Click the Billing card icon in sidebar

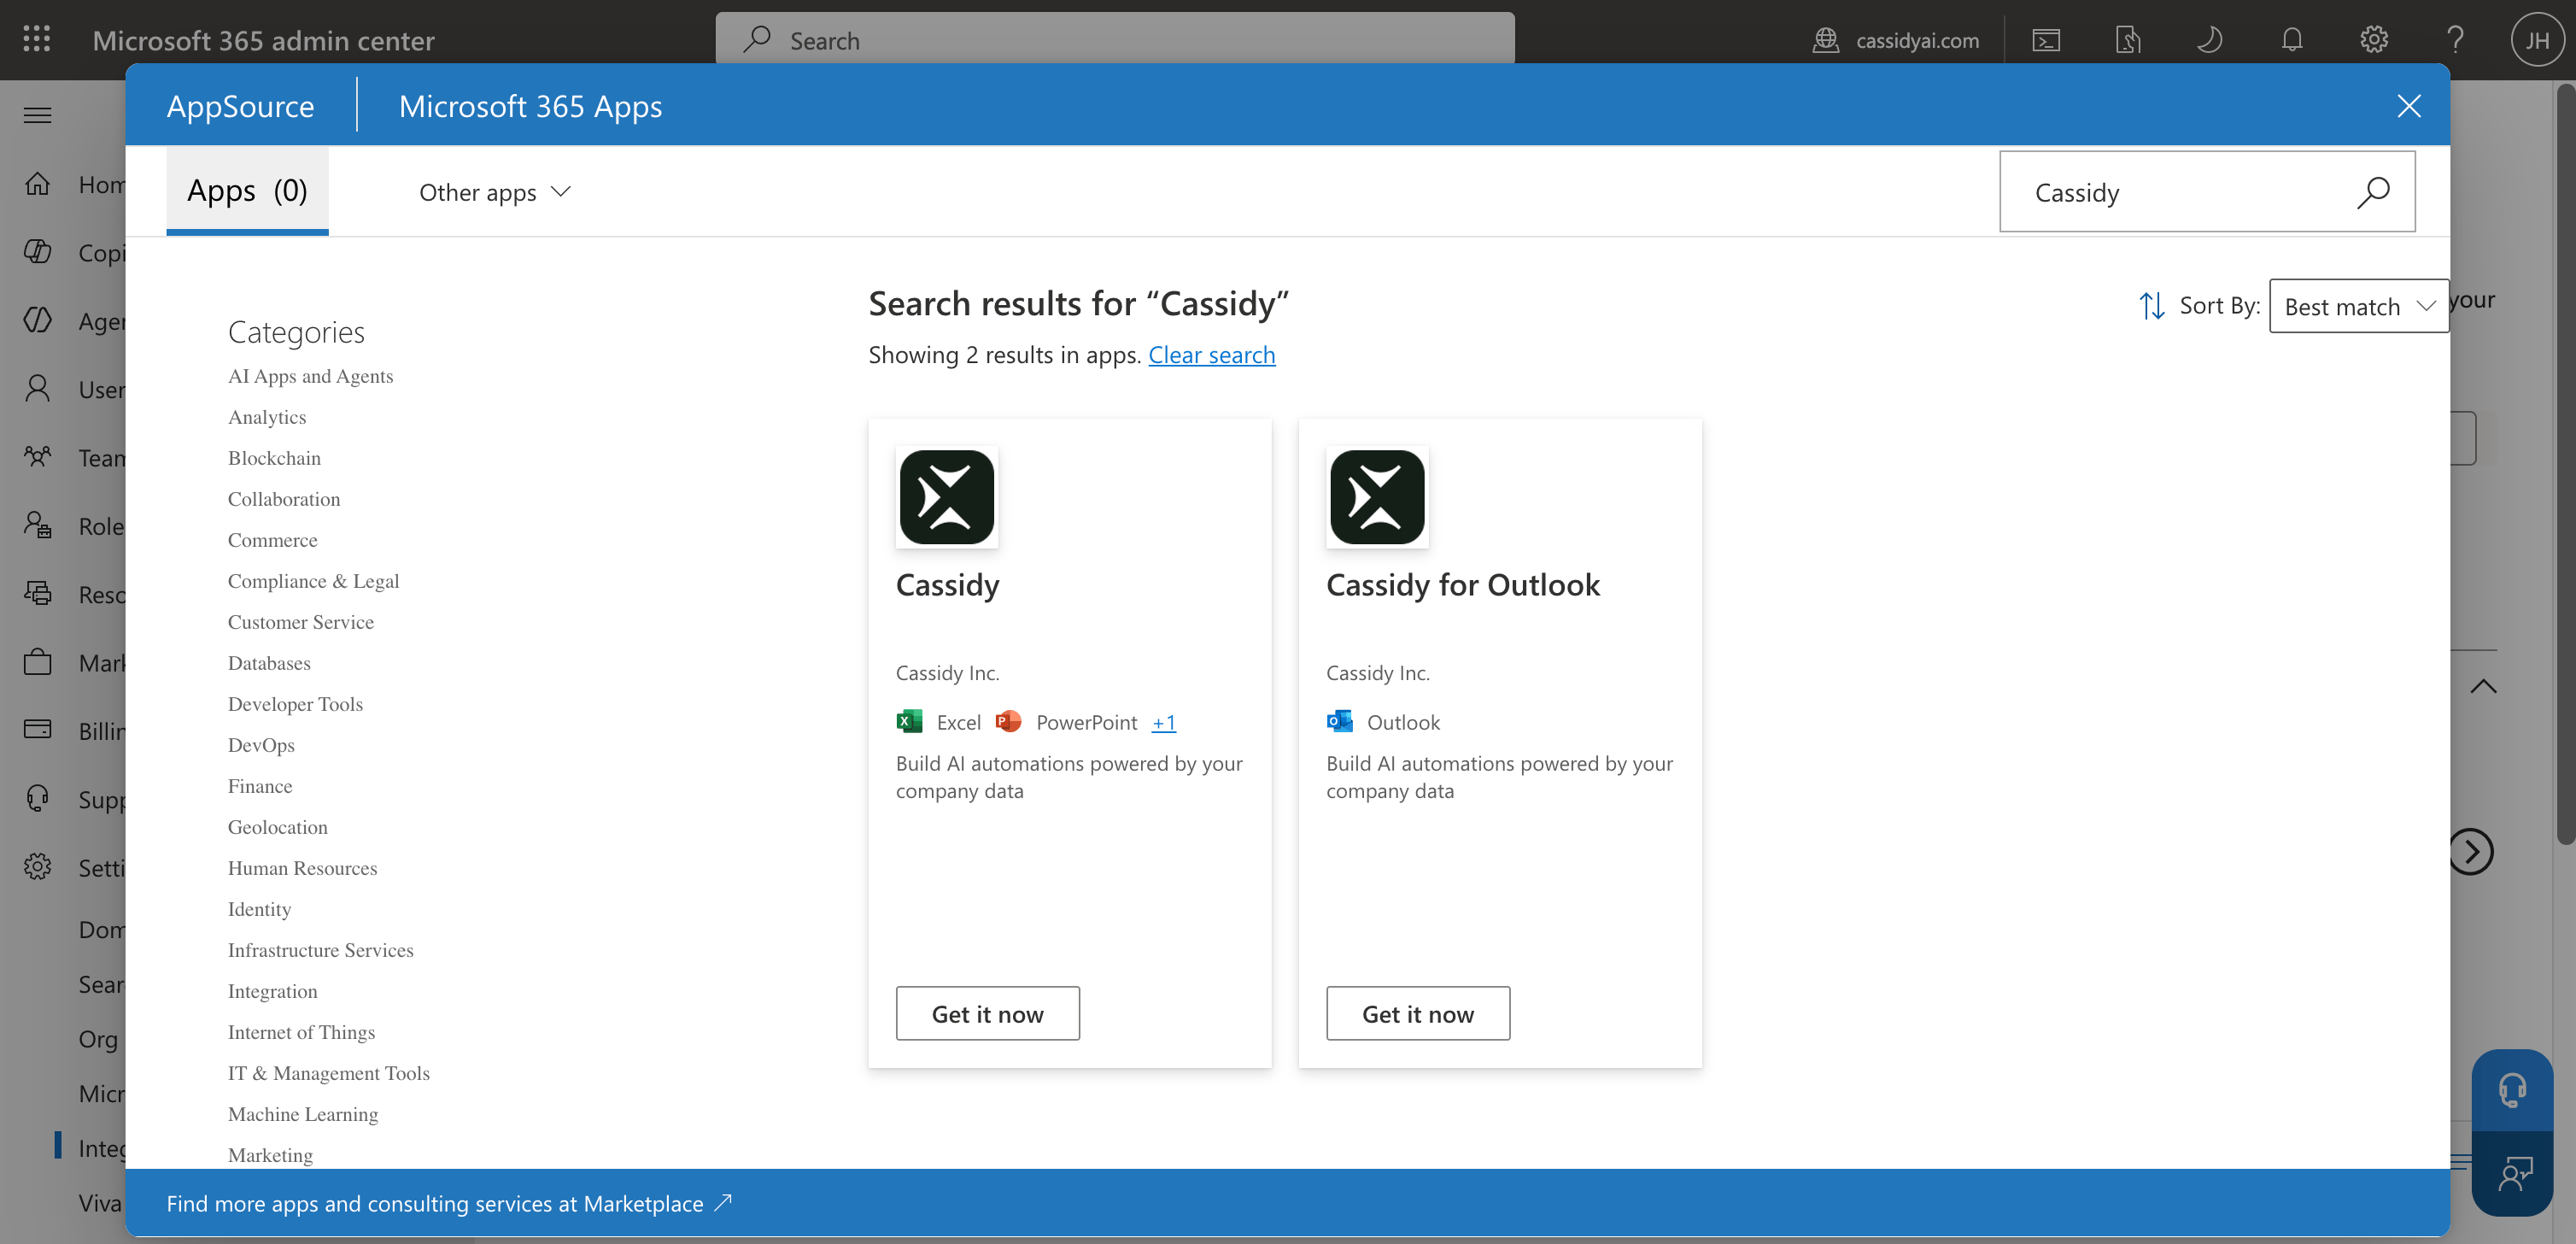[x=38, y=730]
